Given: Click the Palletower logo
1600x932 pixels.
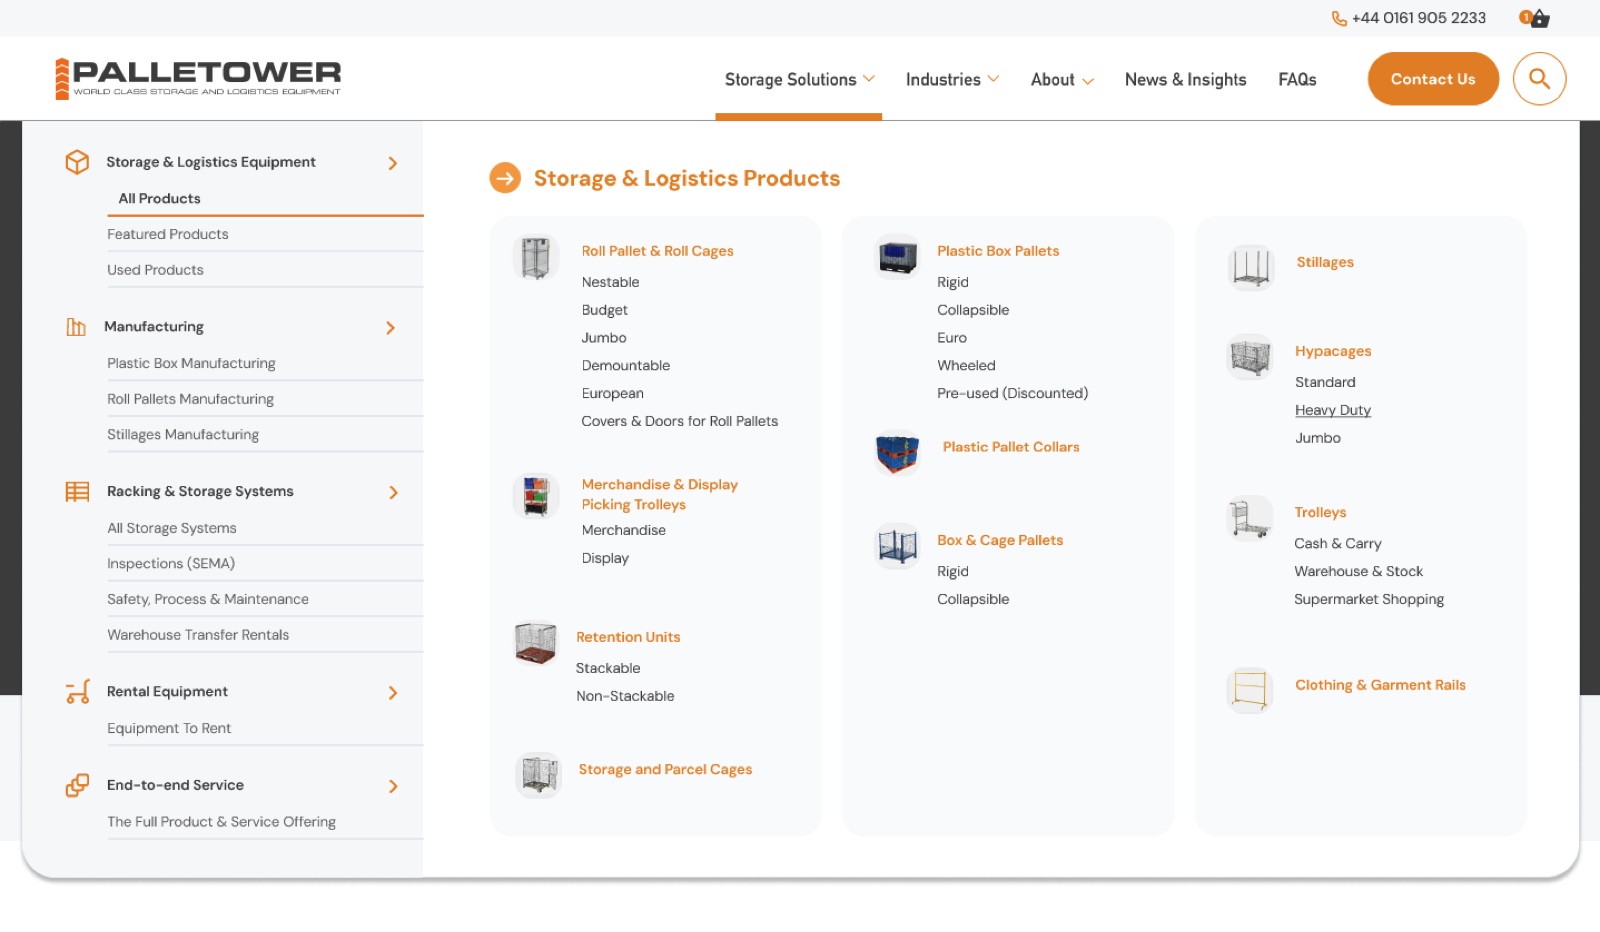Looking at the screenshot, I should 198,78.
